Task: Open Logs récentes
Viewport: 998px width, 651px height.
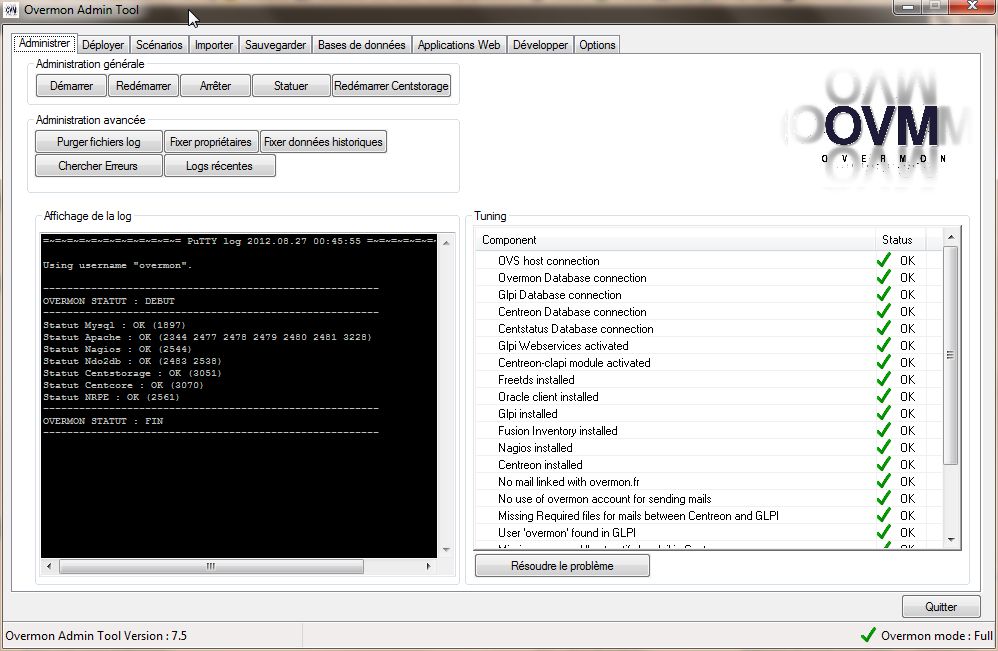Action: [220, 166]
